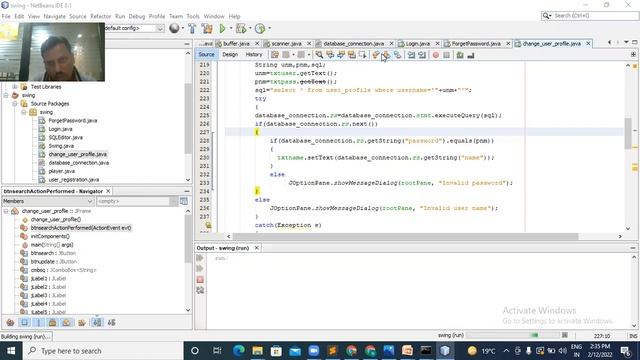Click the Shift Line Right icon
The width and height of the screenshot is (640, 360).
click(422, 55)
